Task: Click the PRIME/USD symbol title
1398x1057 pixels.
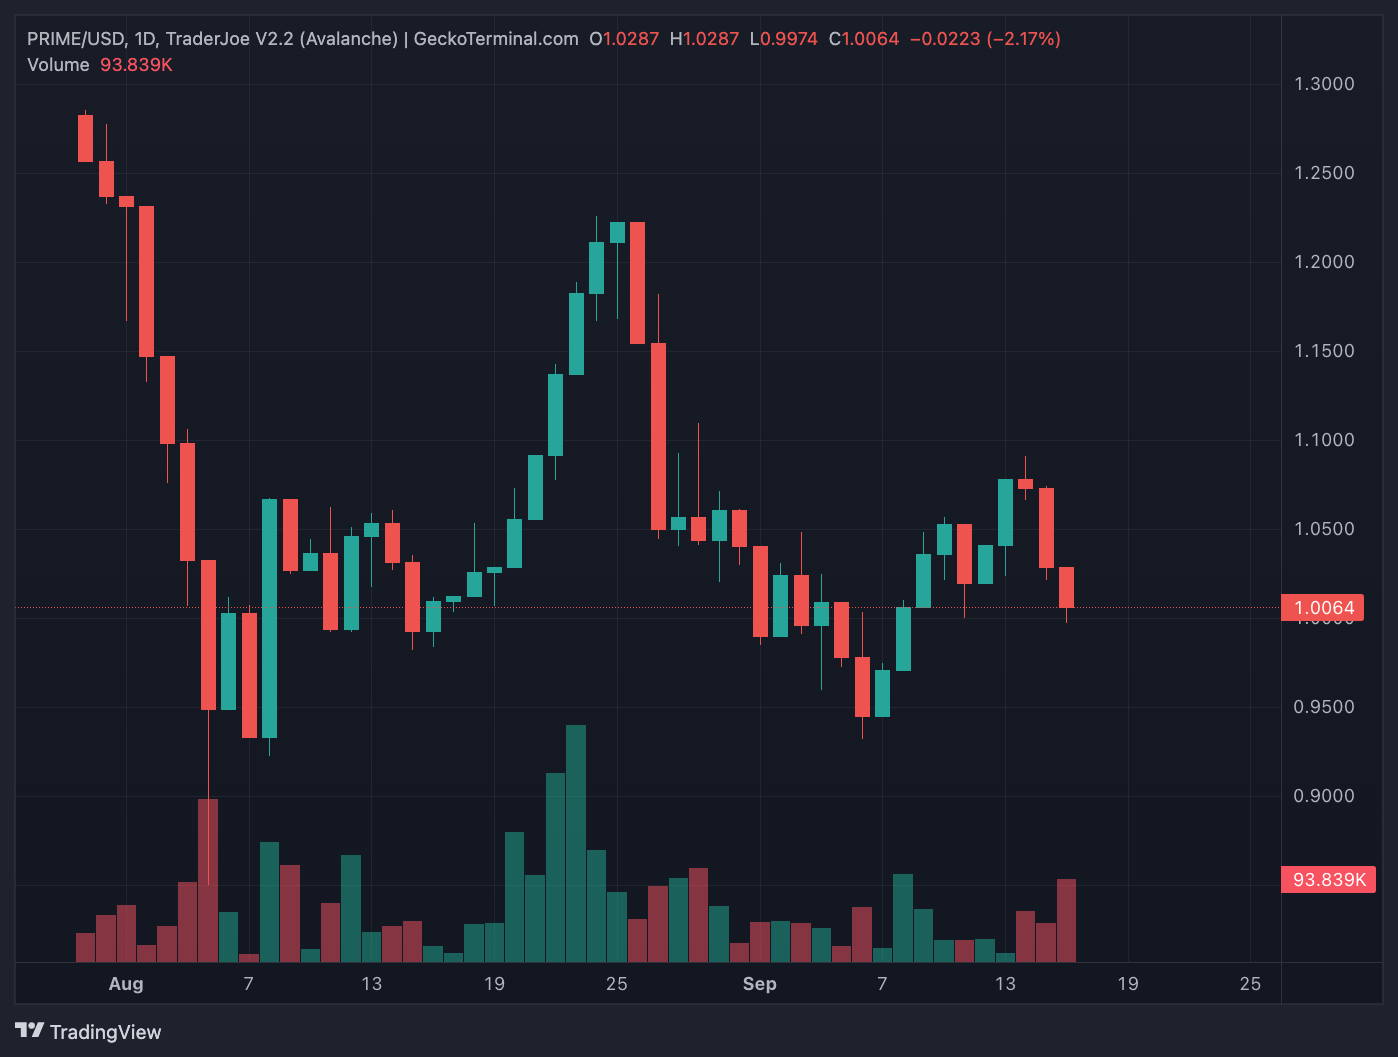Action: pos(76,39)
